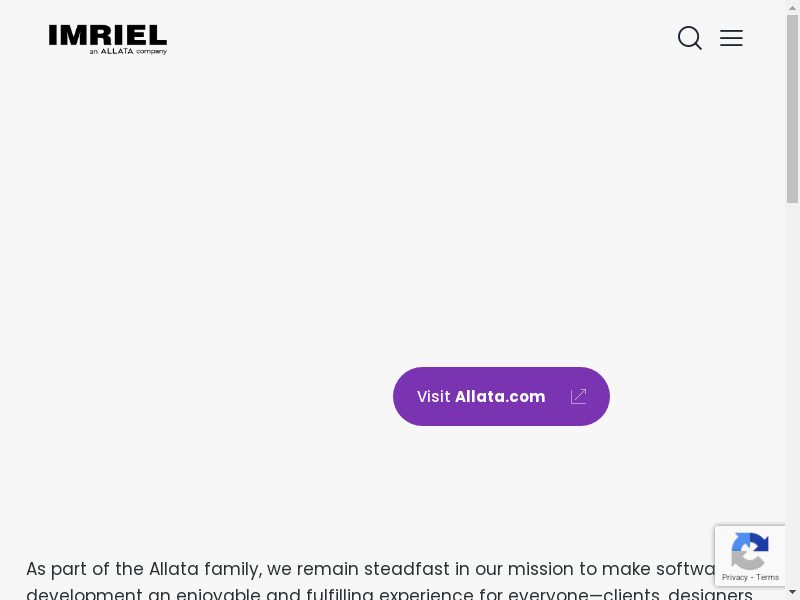Open the hamburger navigation menu
The width and height of the screenshot is (800, 600).
click(x=731, y=38)
